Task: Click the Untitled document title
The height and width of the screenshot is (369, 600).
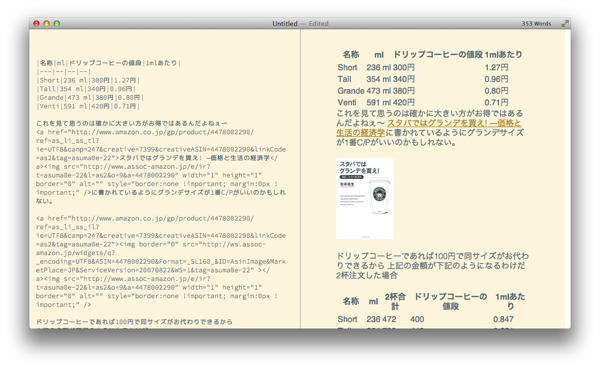Action: pyautogui.click(x=285, y=24)
